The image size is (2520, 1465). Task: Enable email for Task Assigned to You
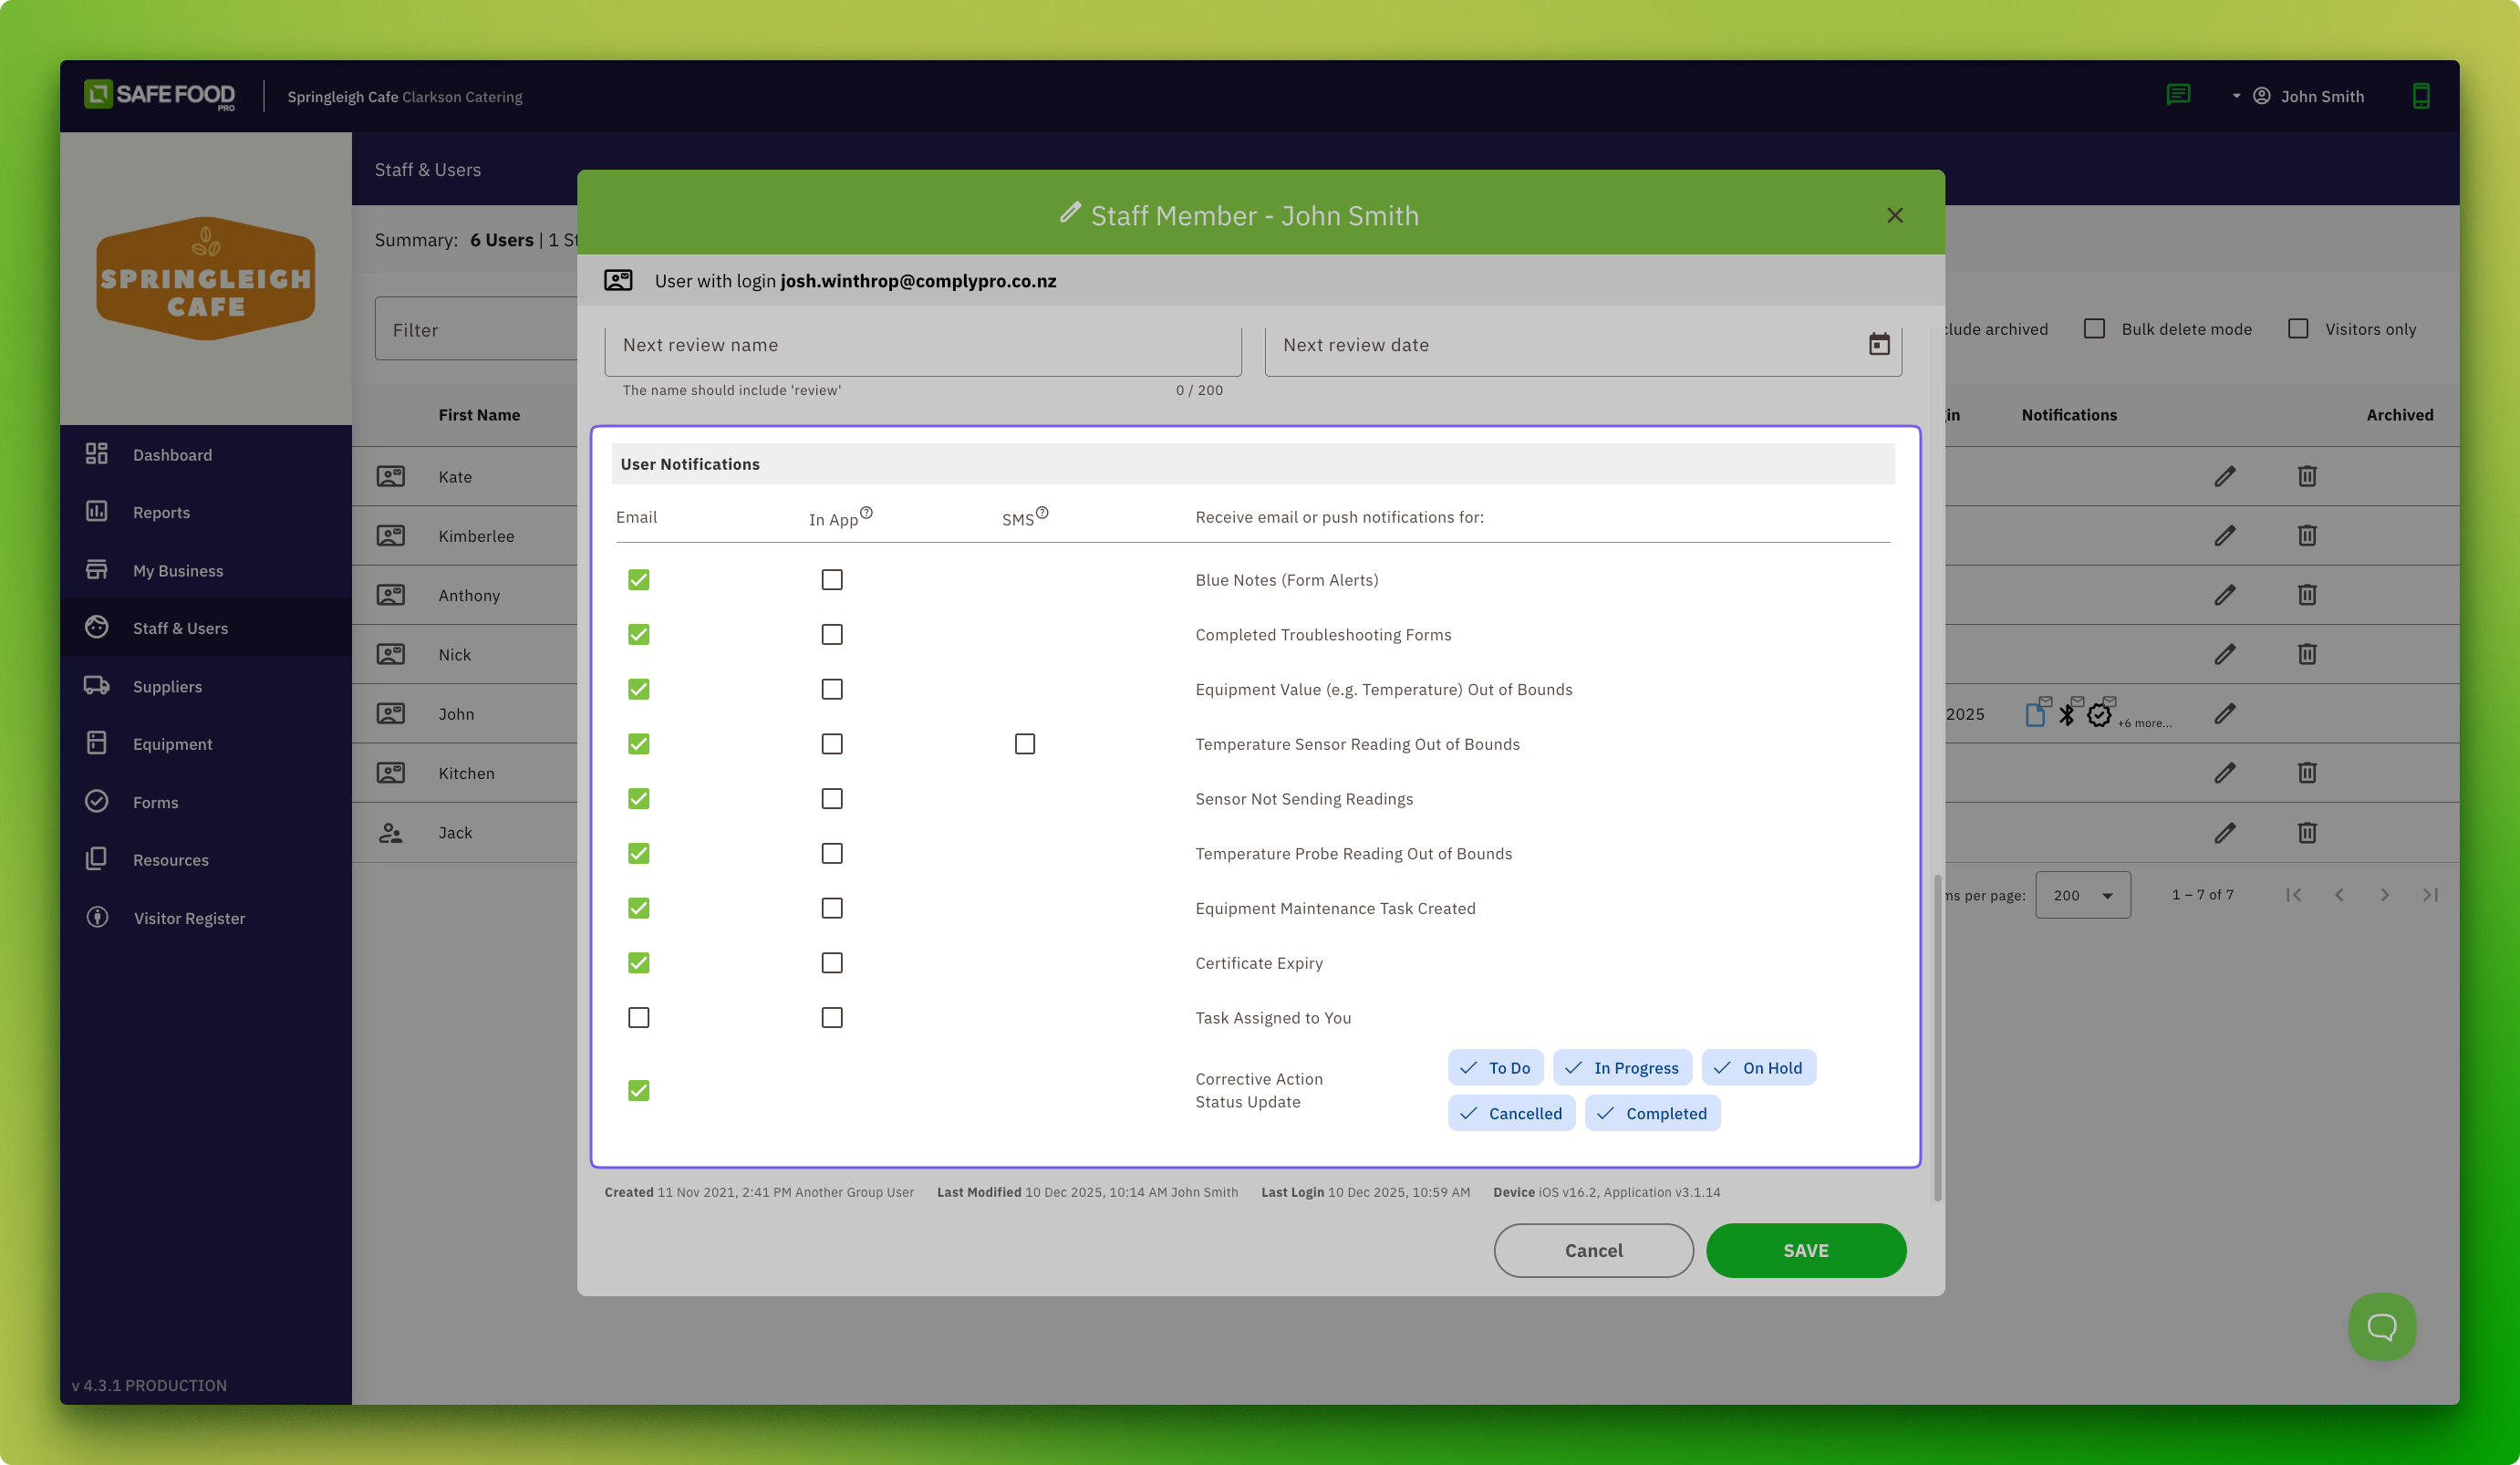[x=639, y=1018]
